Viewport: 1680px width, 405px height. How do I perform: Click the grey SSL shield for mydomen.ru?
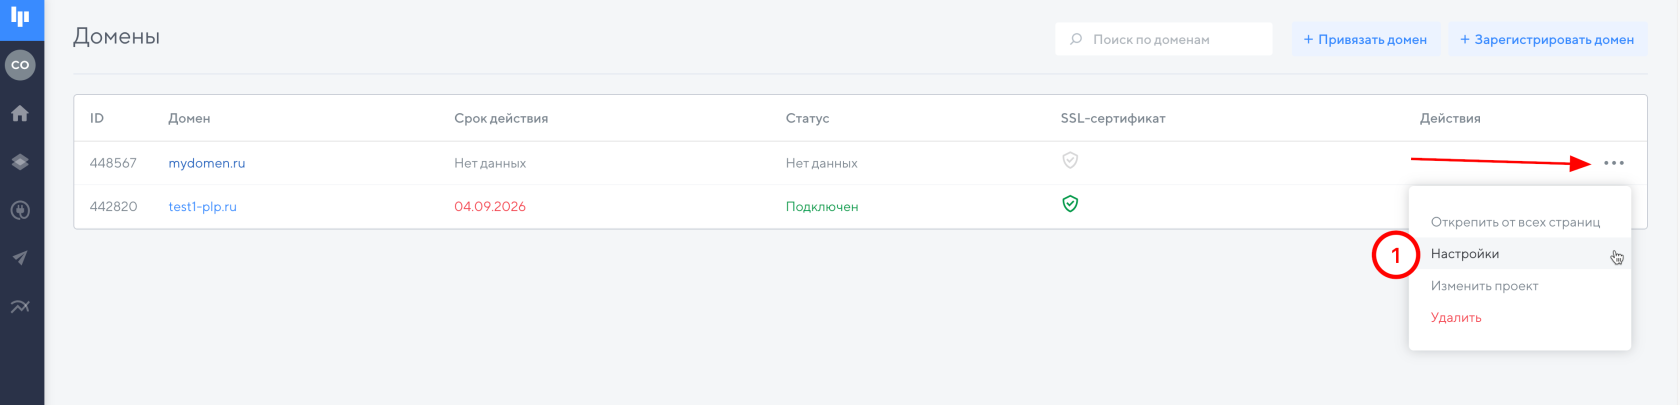(x=1070, y=160)
